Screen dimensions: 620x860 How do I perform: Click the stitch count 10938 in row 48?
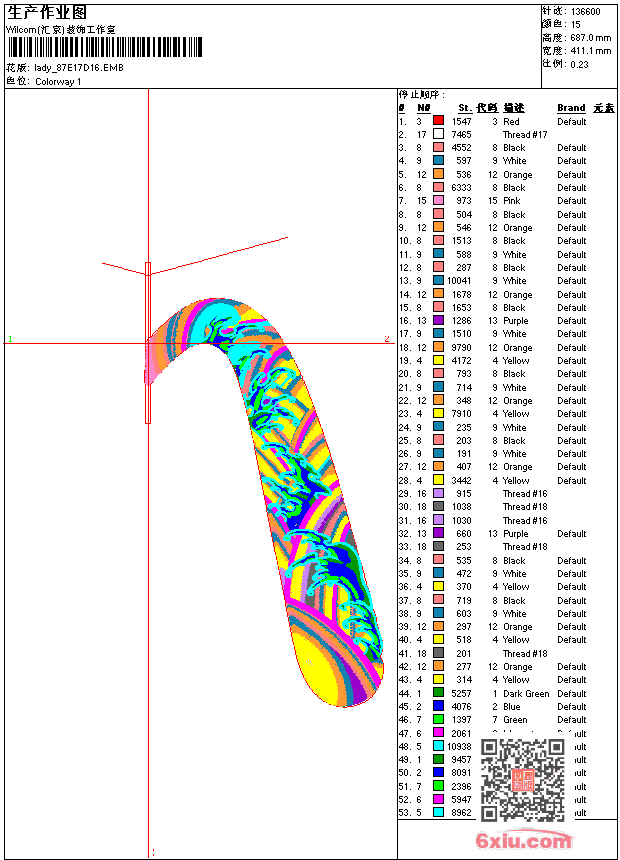(x=459, y=746)
